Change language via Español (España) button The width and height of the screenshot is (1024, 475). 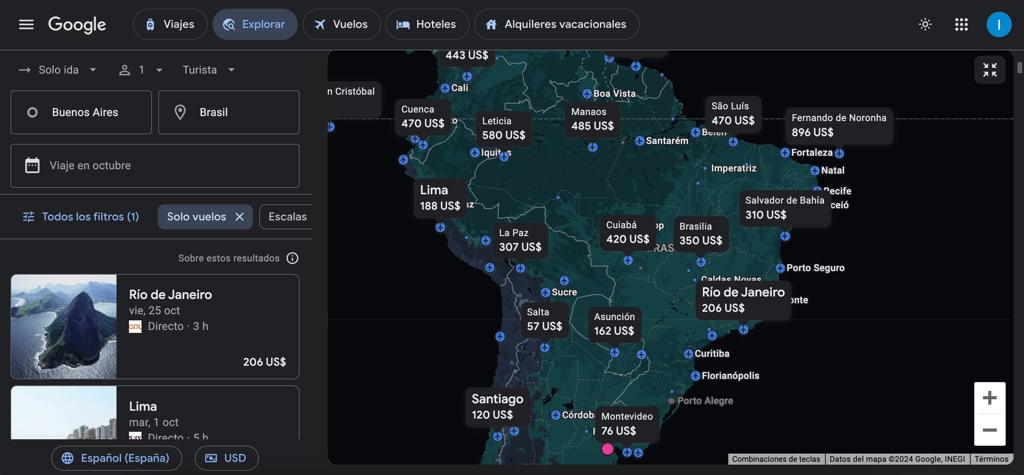click(117, 458)
